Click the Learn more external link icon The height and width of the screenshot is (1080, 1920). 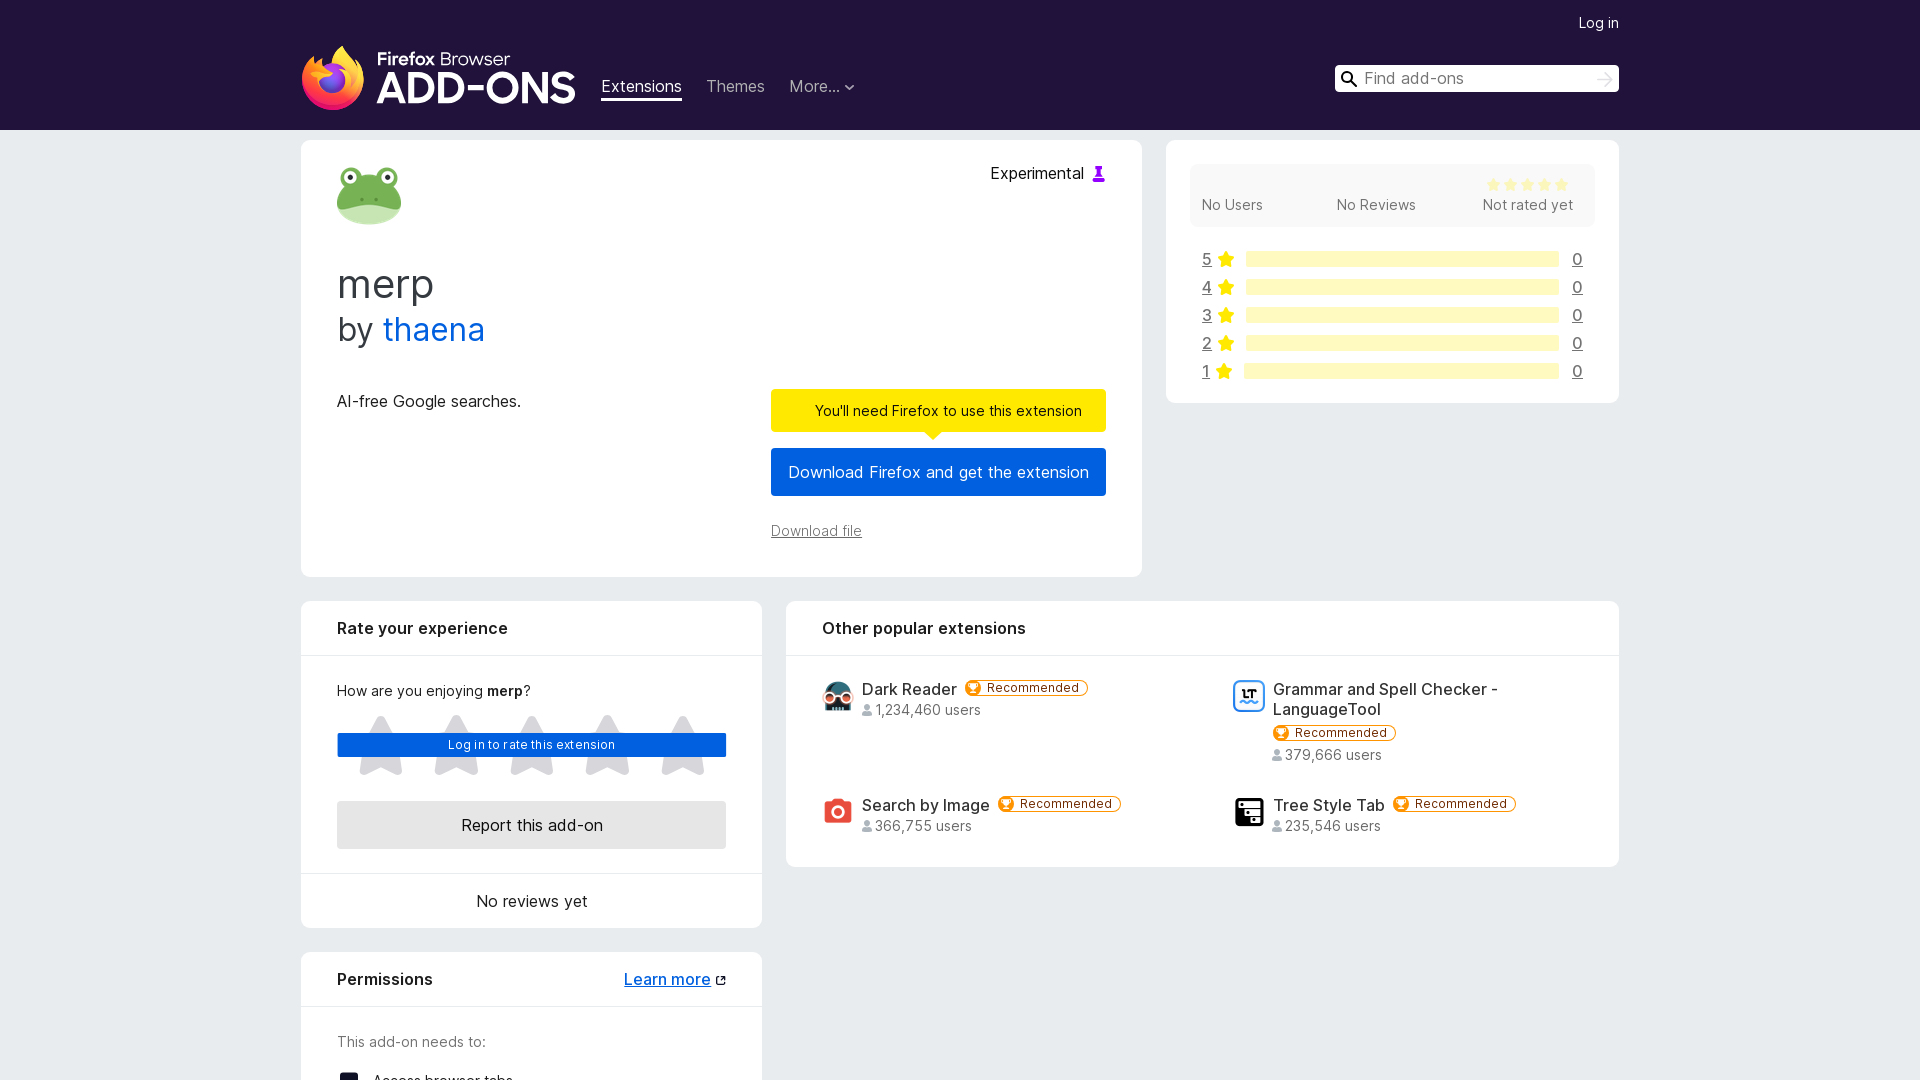pos(721,980)
